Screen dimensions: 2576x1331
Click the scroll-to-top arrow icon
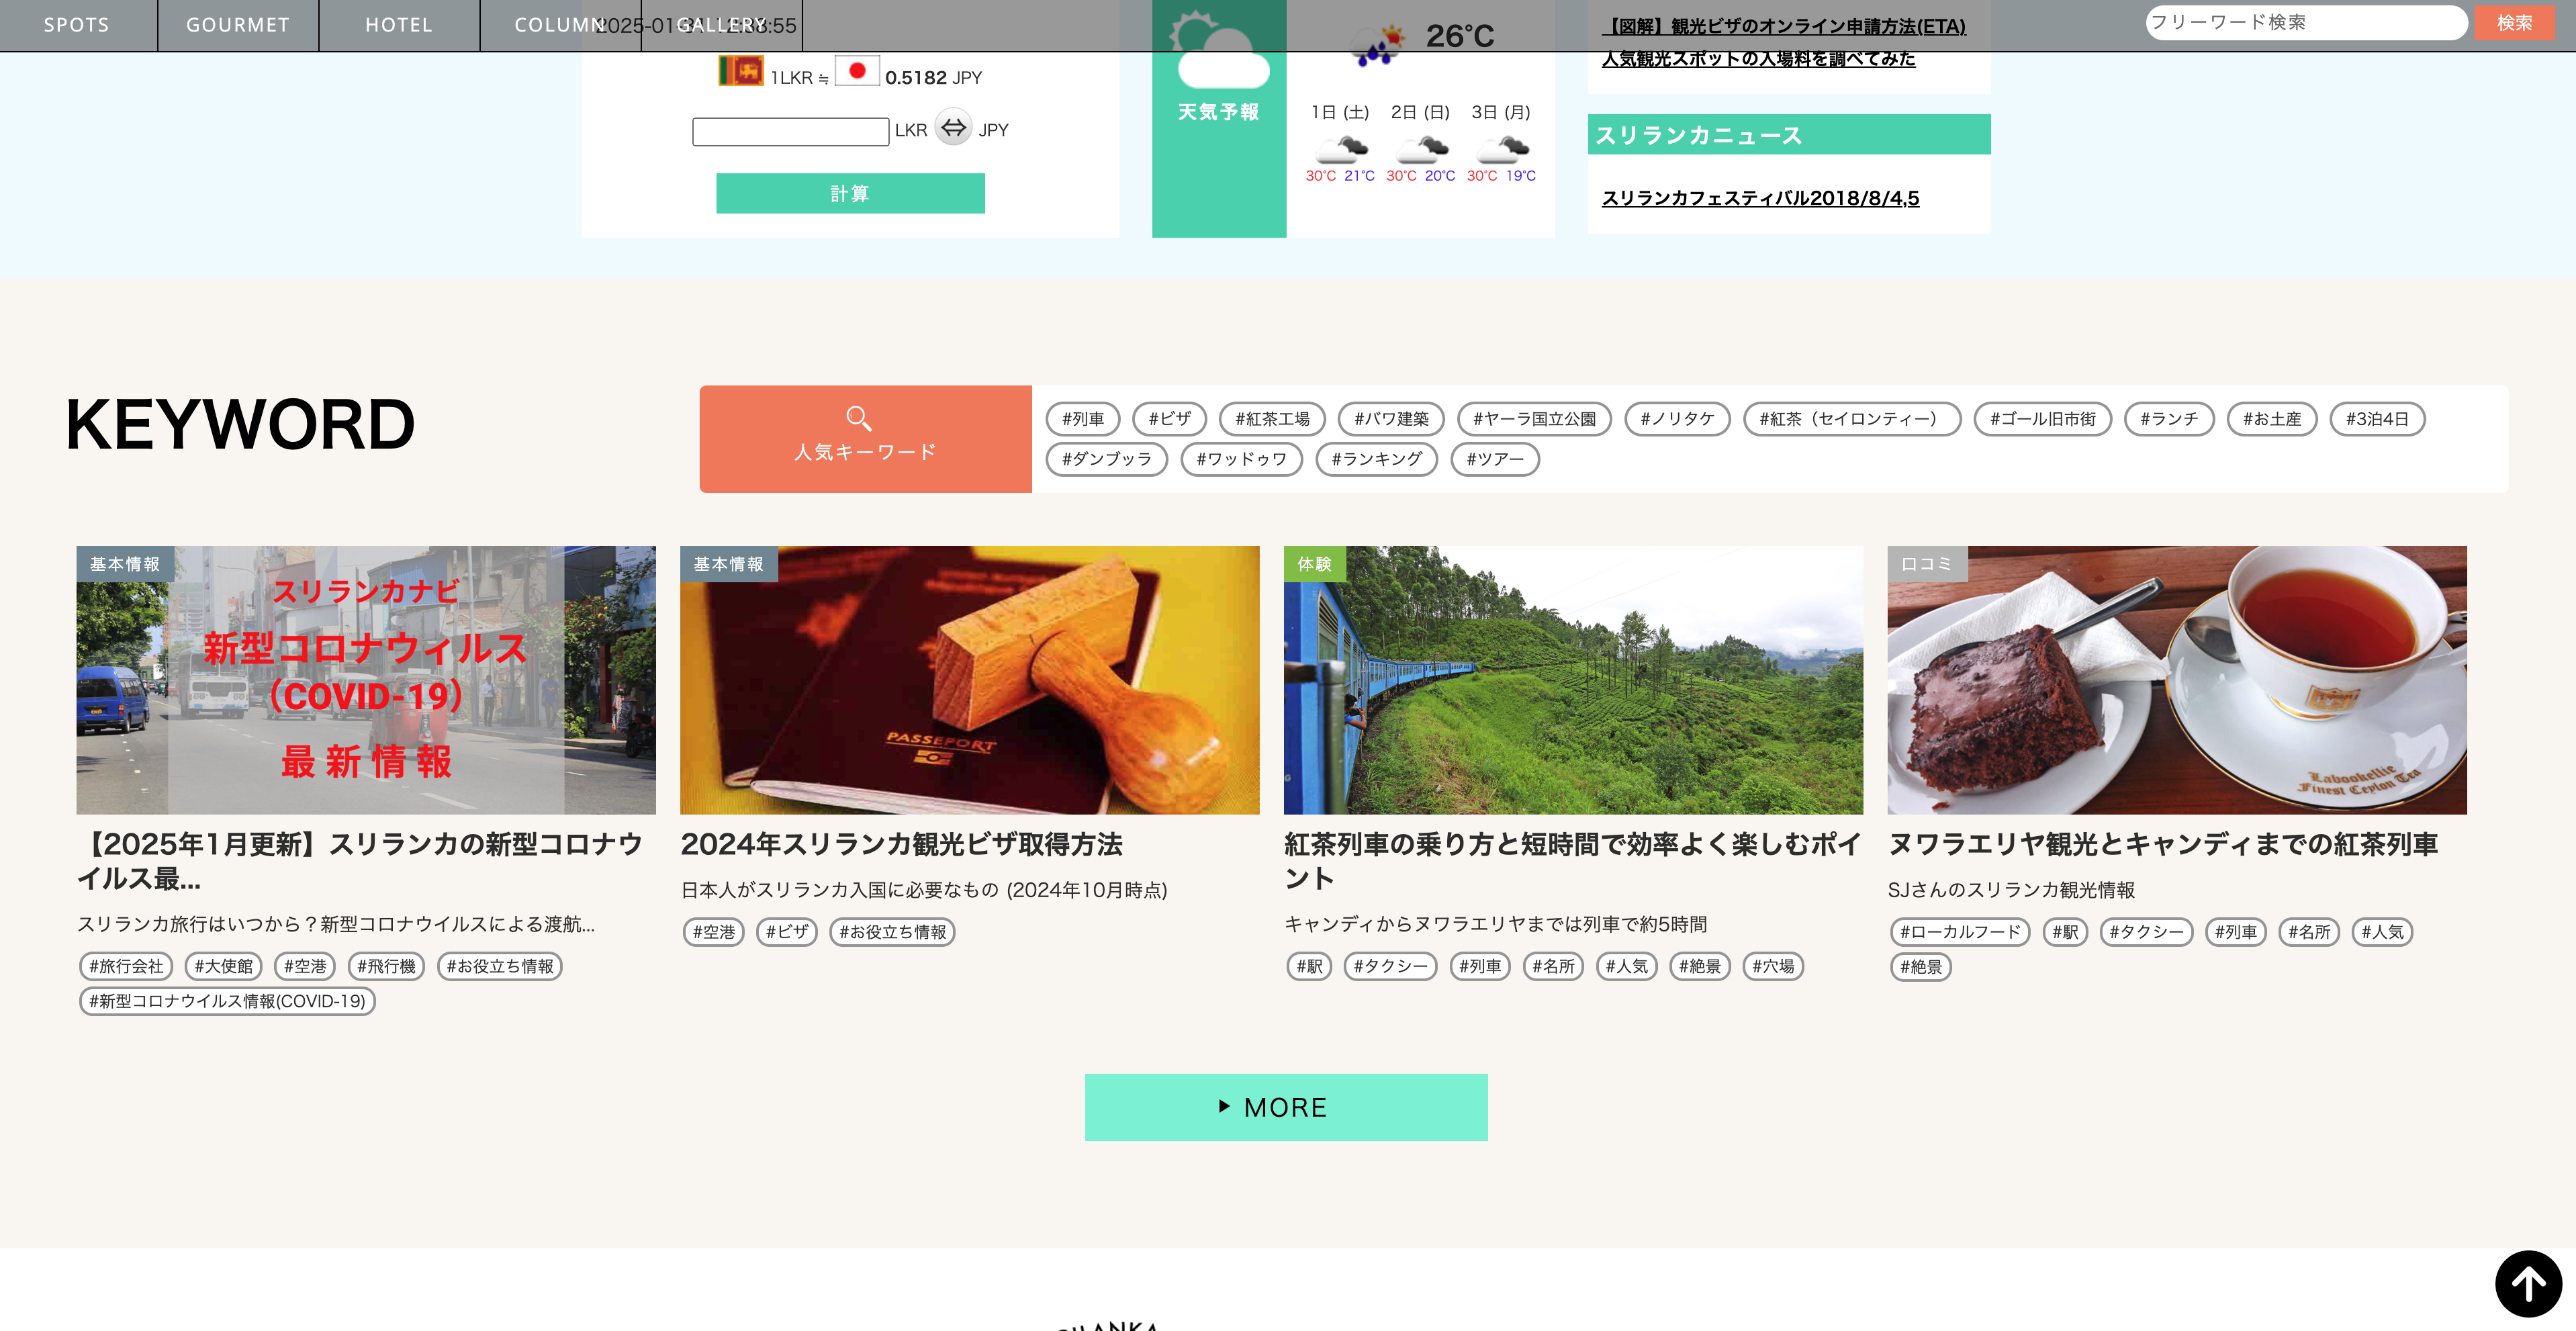click(x=2528, y=1284)
